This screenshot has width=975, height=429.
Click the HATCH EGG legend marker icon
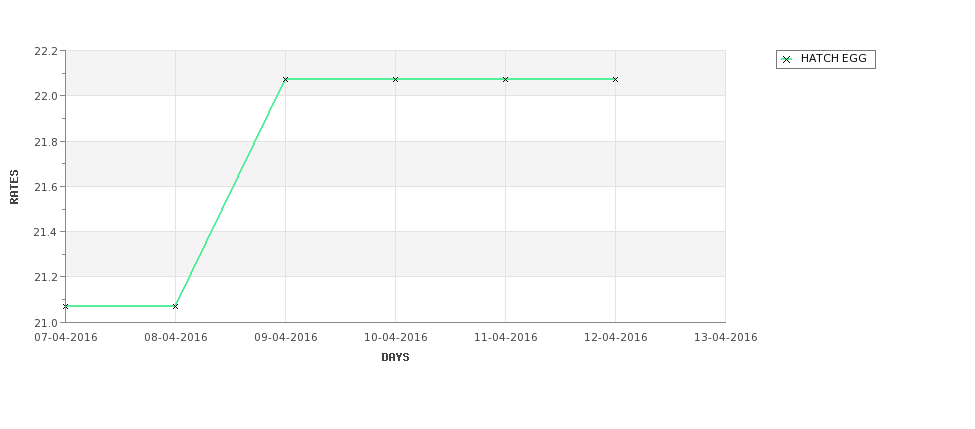[786, 59]
